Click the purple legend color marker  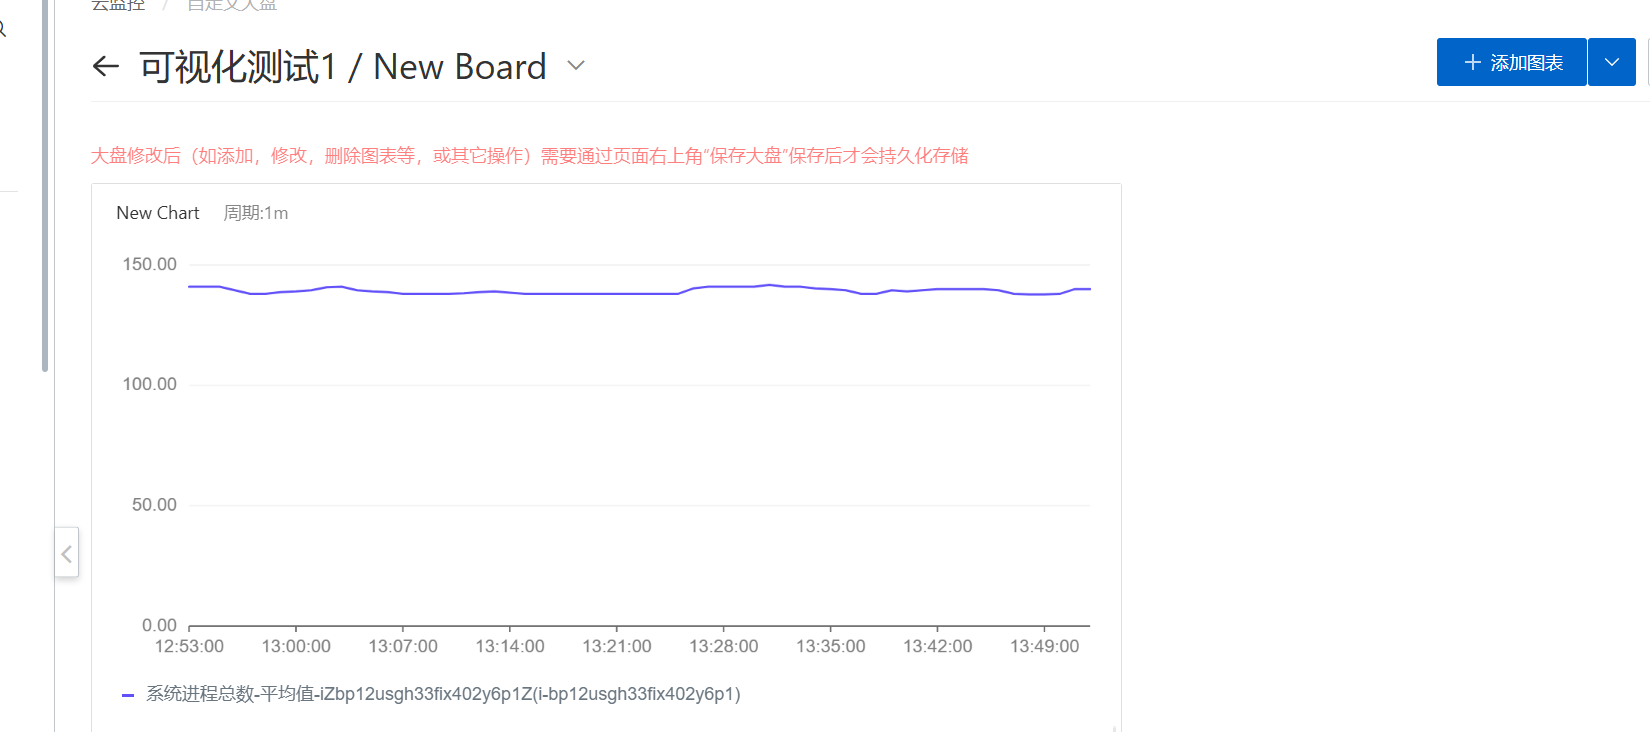click(127, 695)
